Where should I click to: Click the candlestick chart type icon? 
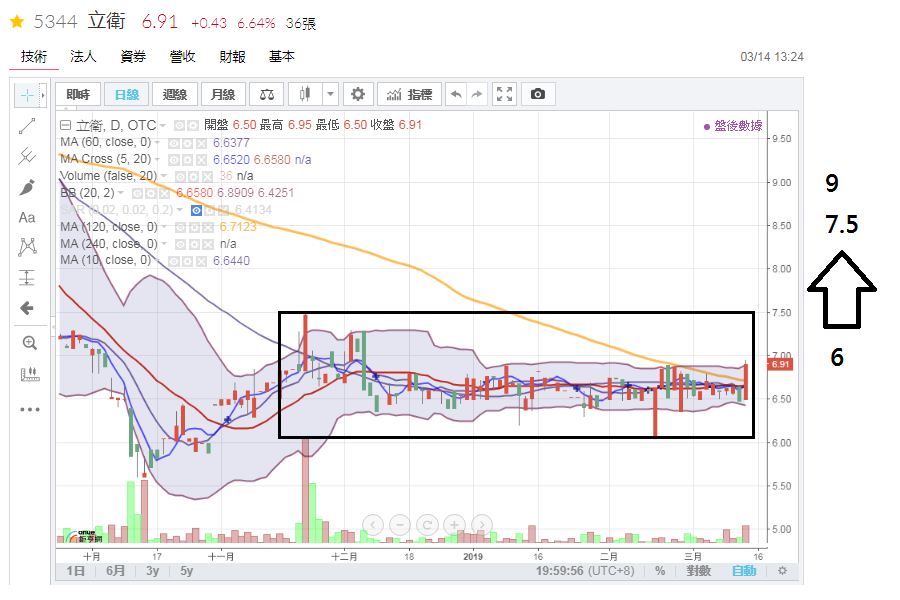tap(305, 94)
